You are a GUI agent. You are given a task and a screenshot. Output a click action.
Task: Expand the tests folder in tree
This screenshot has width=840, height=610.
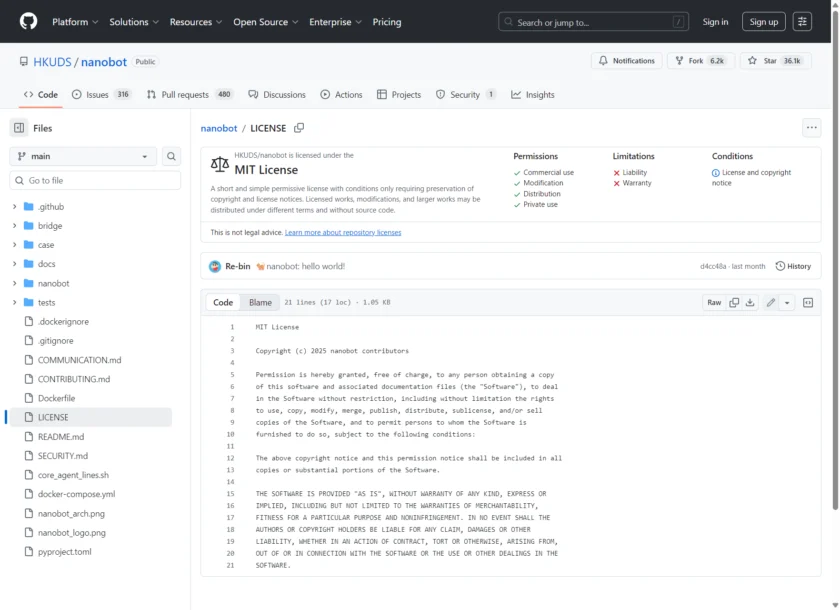coord(15,302)
